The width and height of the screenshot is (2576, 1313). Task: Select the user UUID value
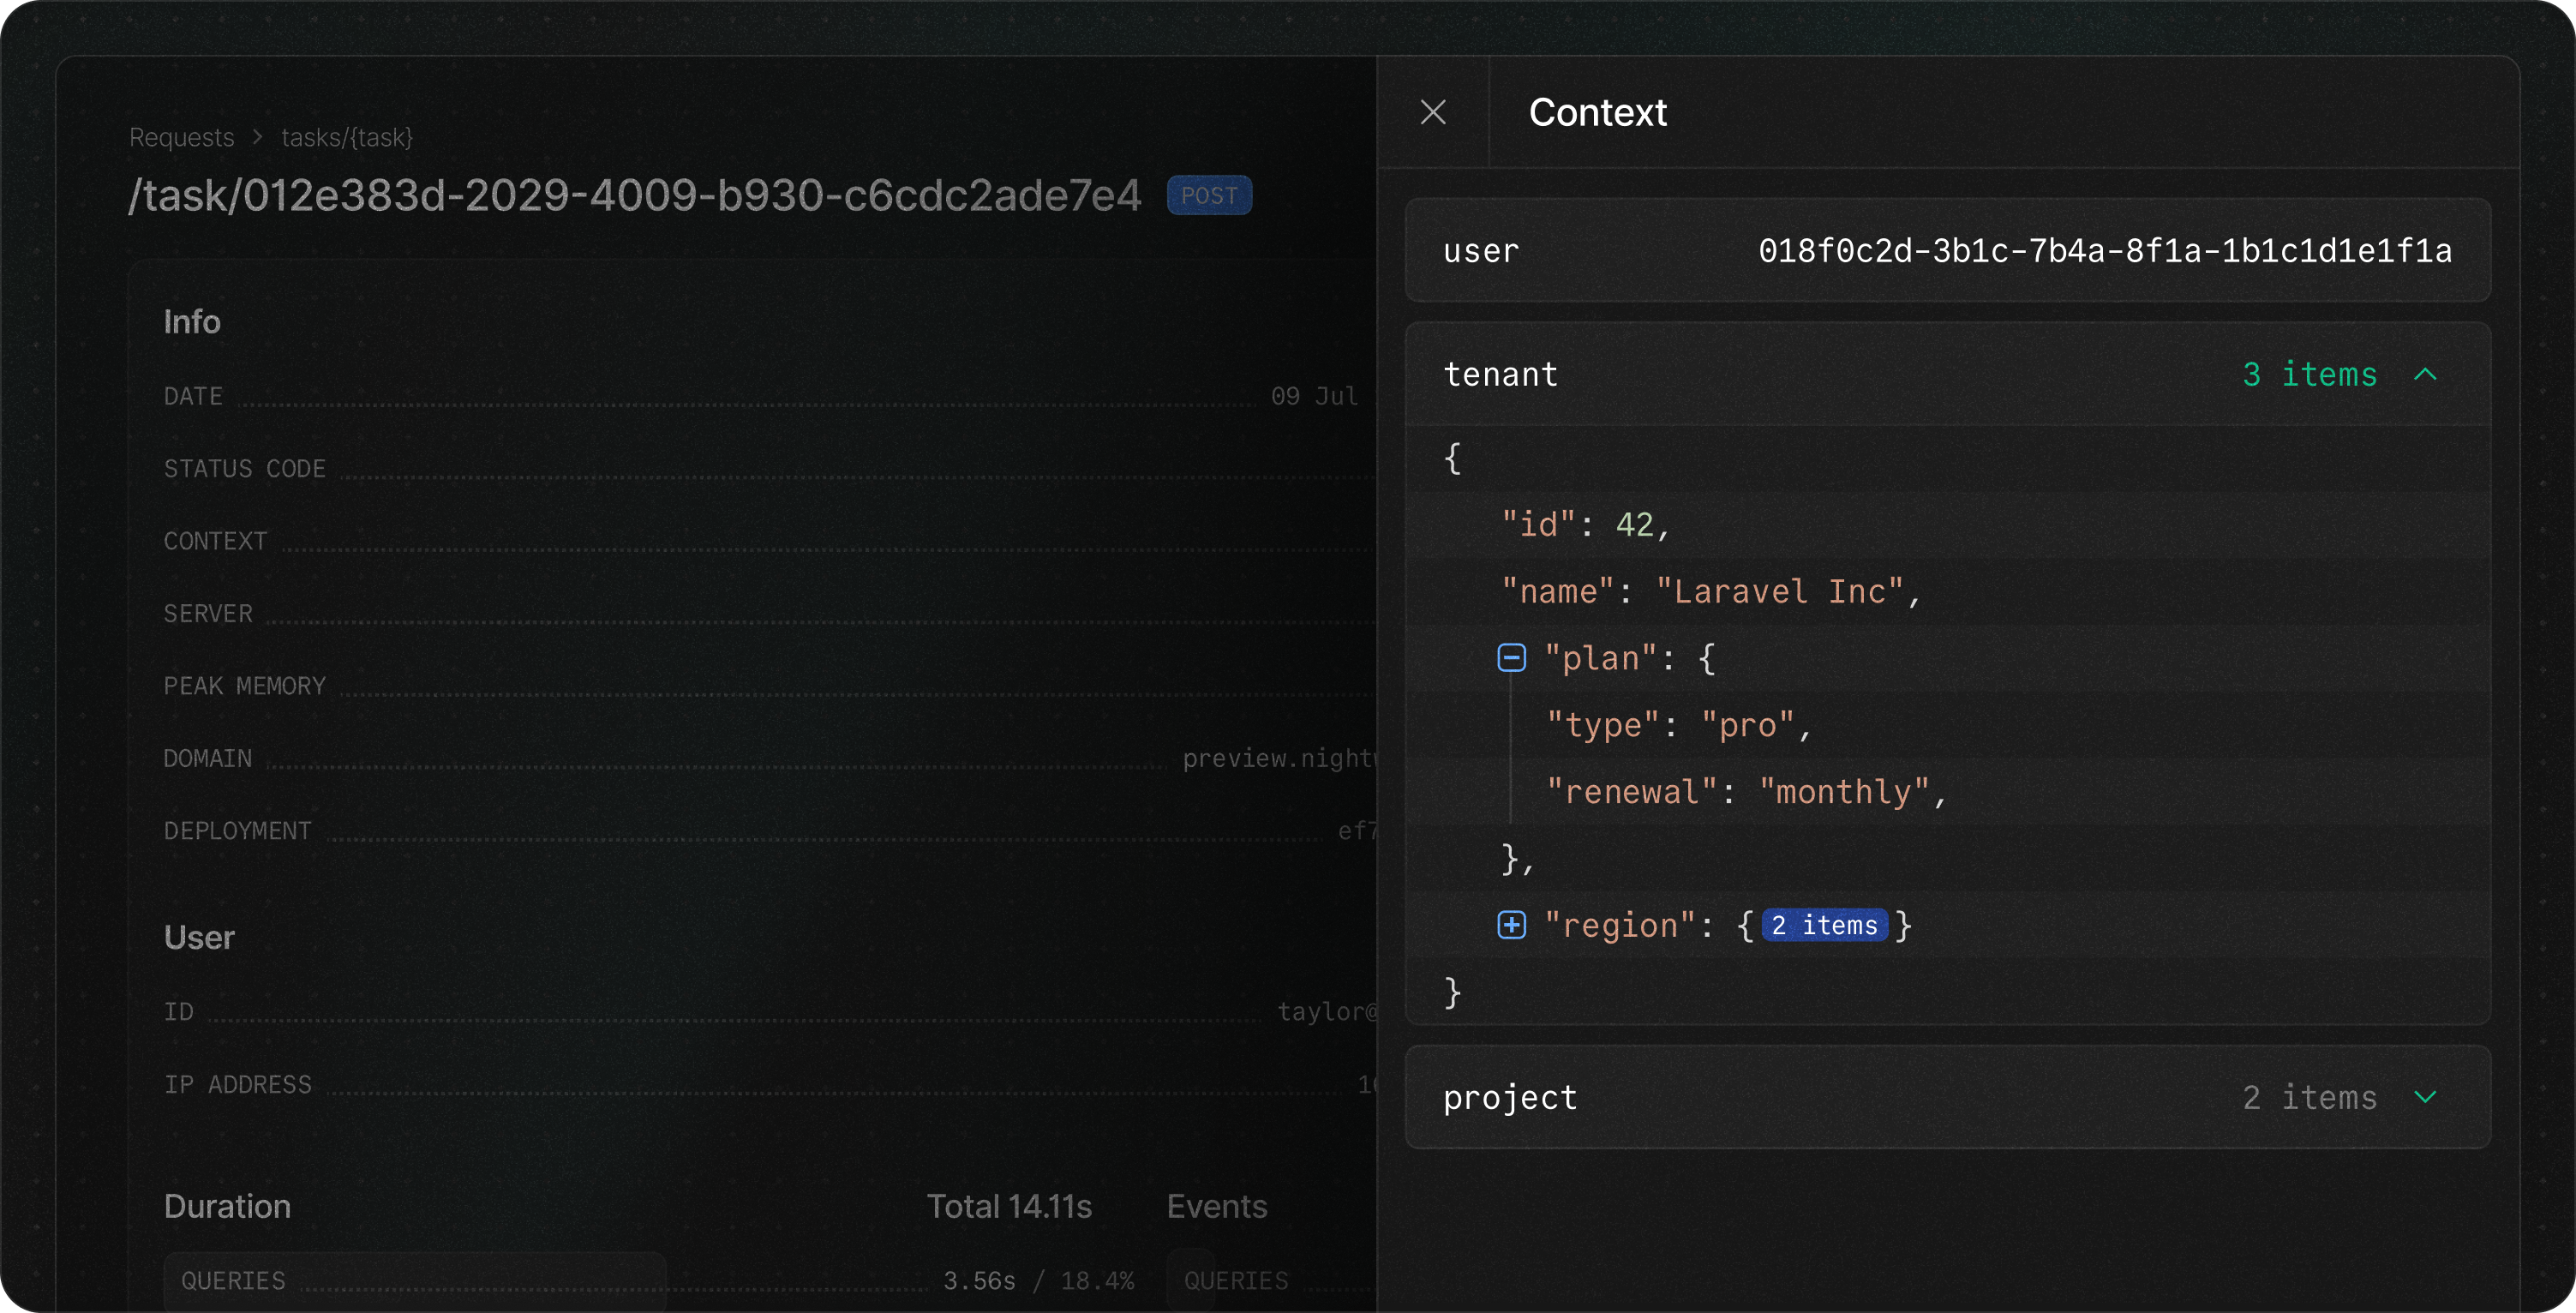click(x=2104, y=251)
